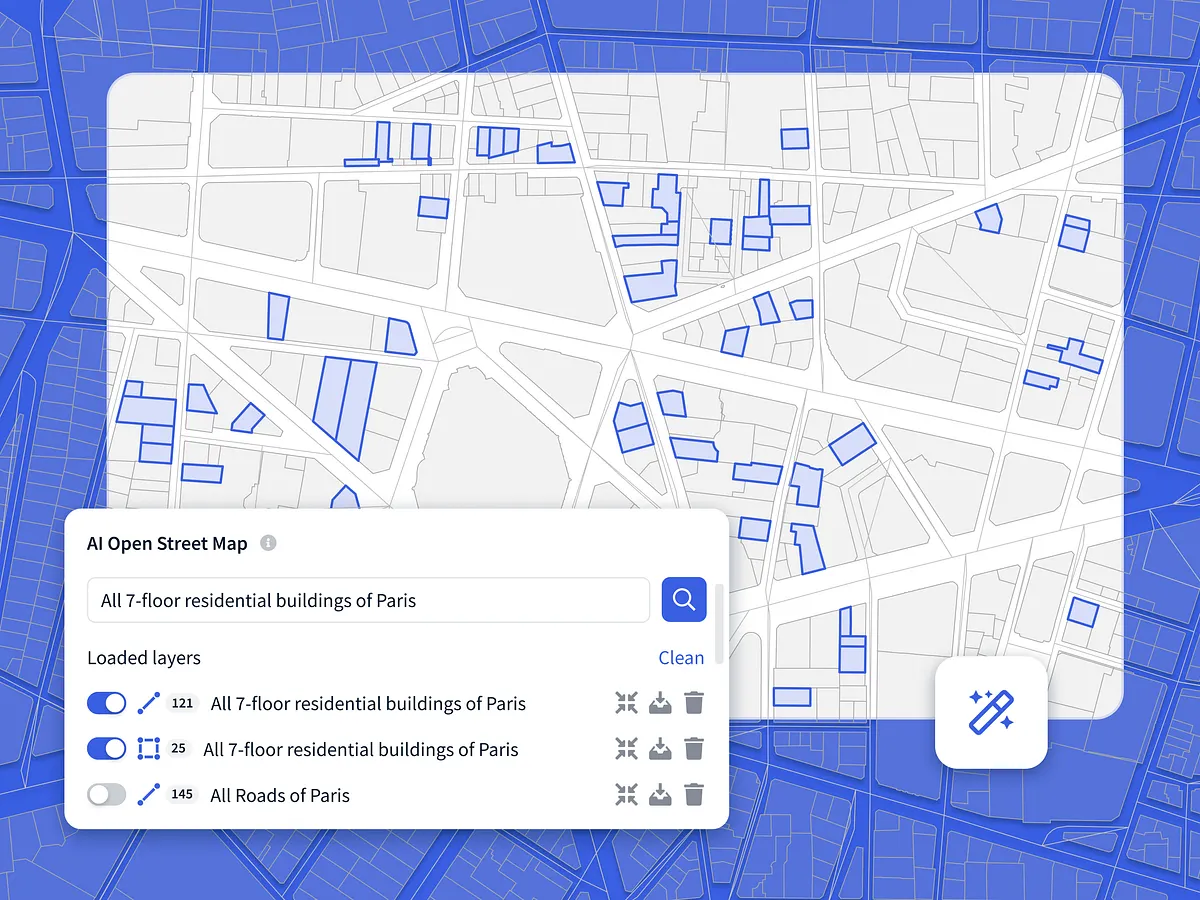Zoom to extent of the 25-feature buildings layer
Viewport: 1200px width, 900px height.
(x=627, y=749)
